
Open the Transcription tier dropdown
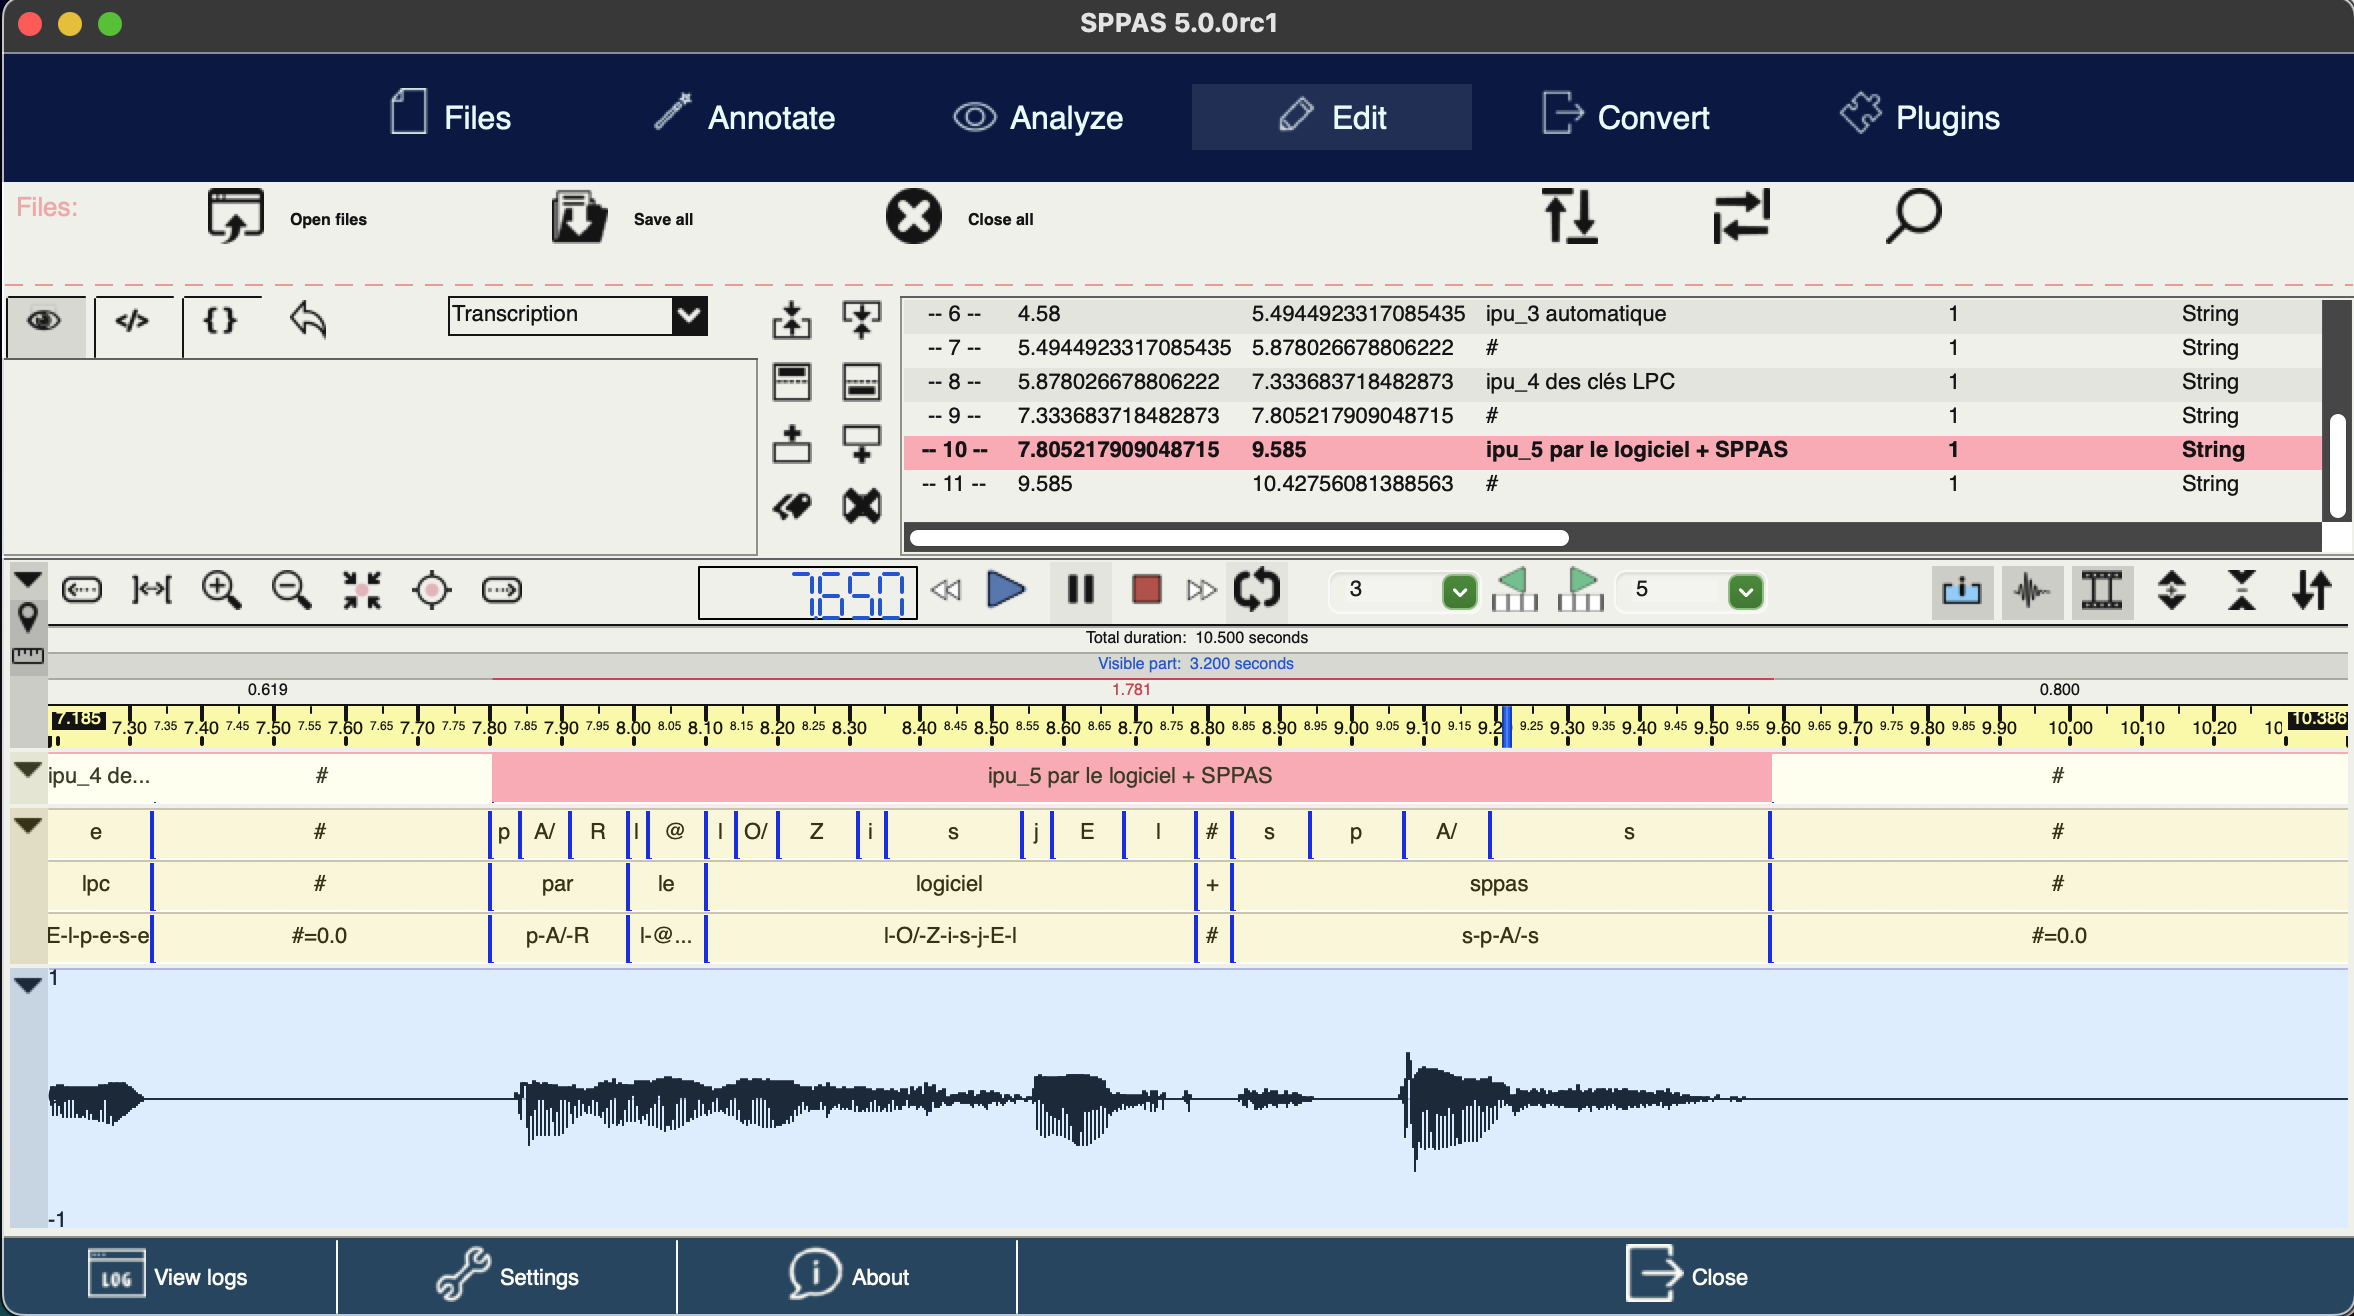coord(689,315)
